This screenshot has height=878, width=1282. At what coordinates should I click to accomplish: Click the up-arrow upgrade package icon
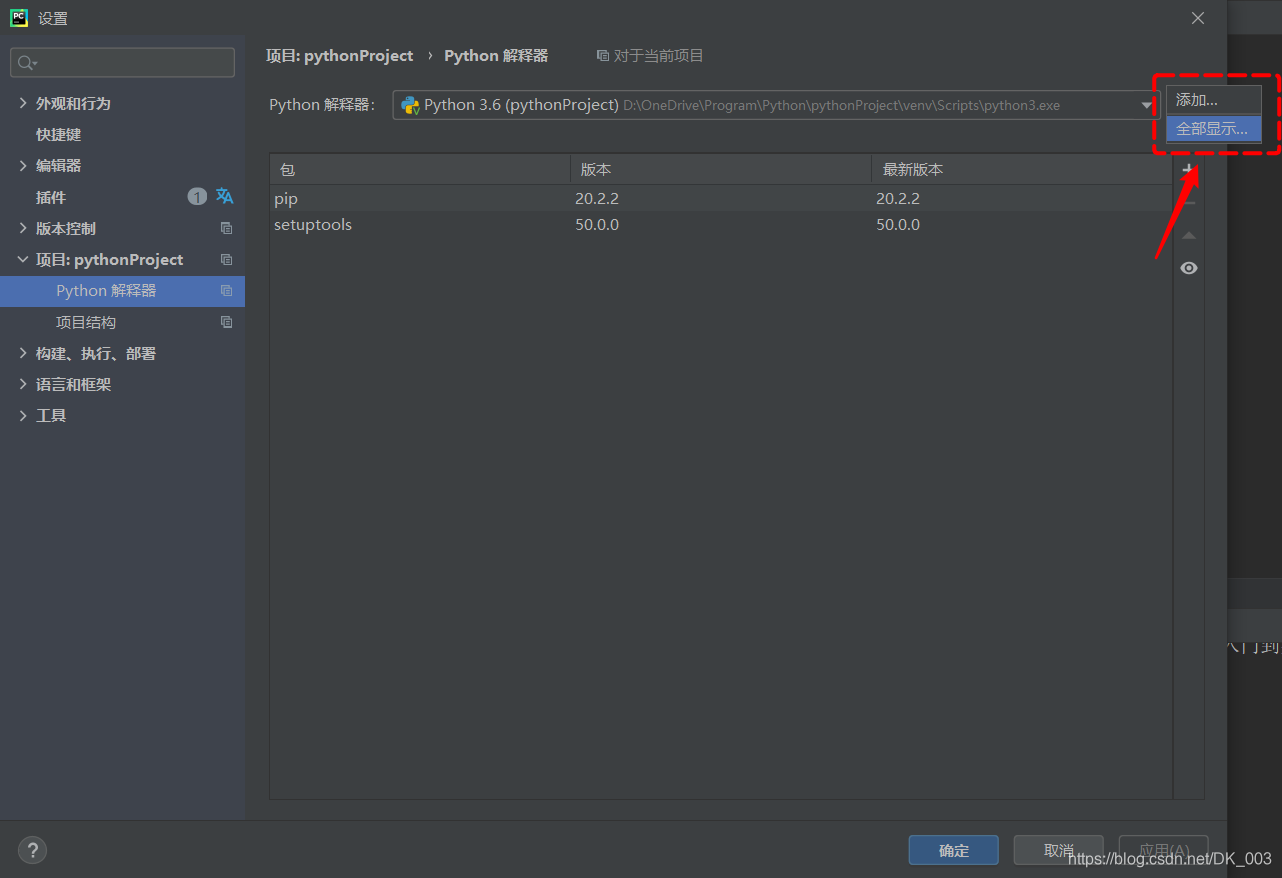(x=1188, y=236)
